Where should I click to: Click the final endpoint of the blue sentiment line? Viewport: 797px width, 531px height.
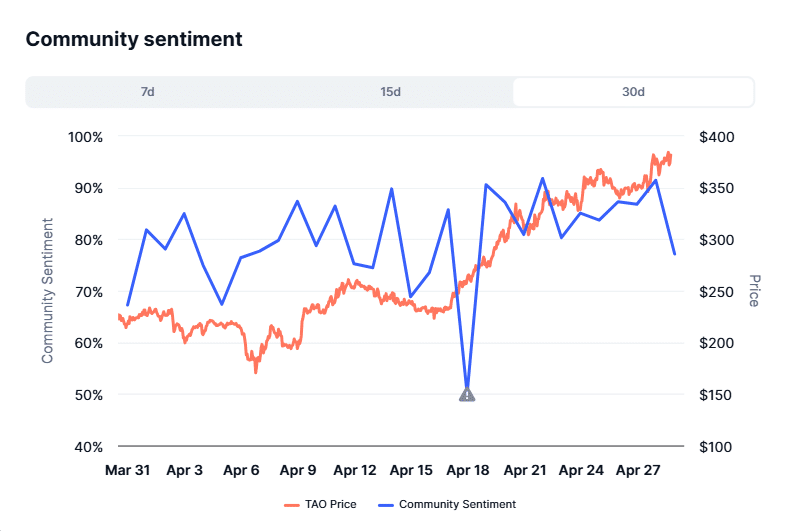coord(674,254)
